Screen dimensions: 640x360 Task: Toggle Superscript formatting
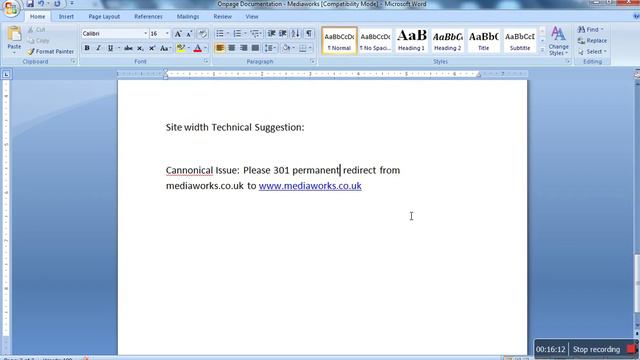coord(152,48)
